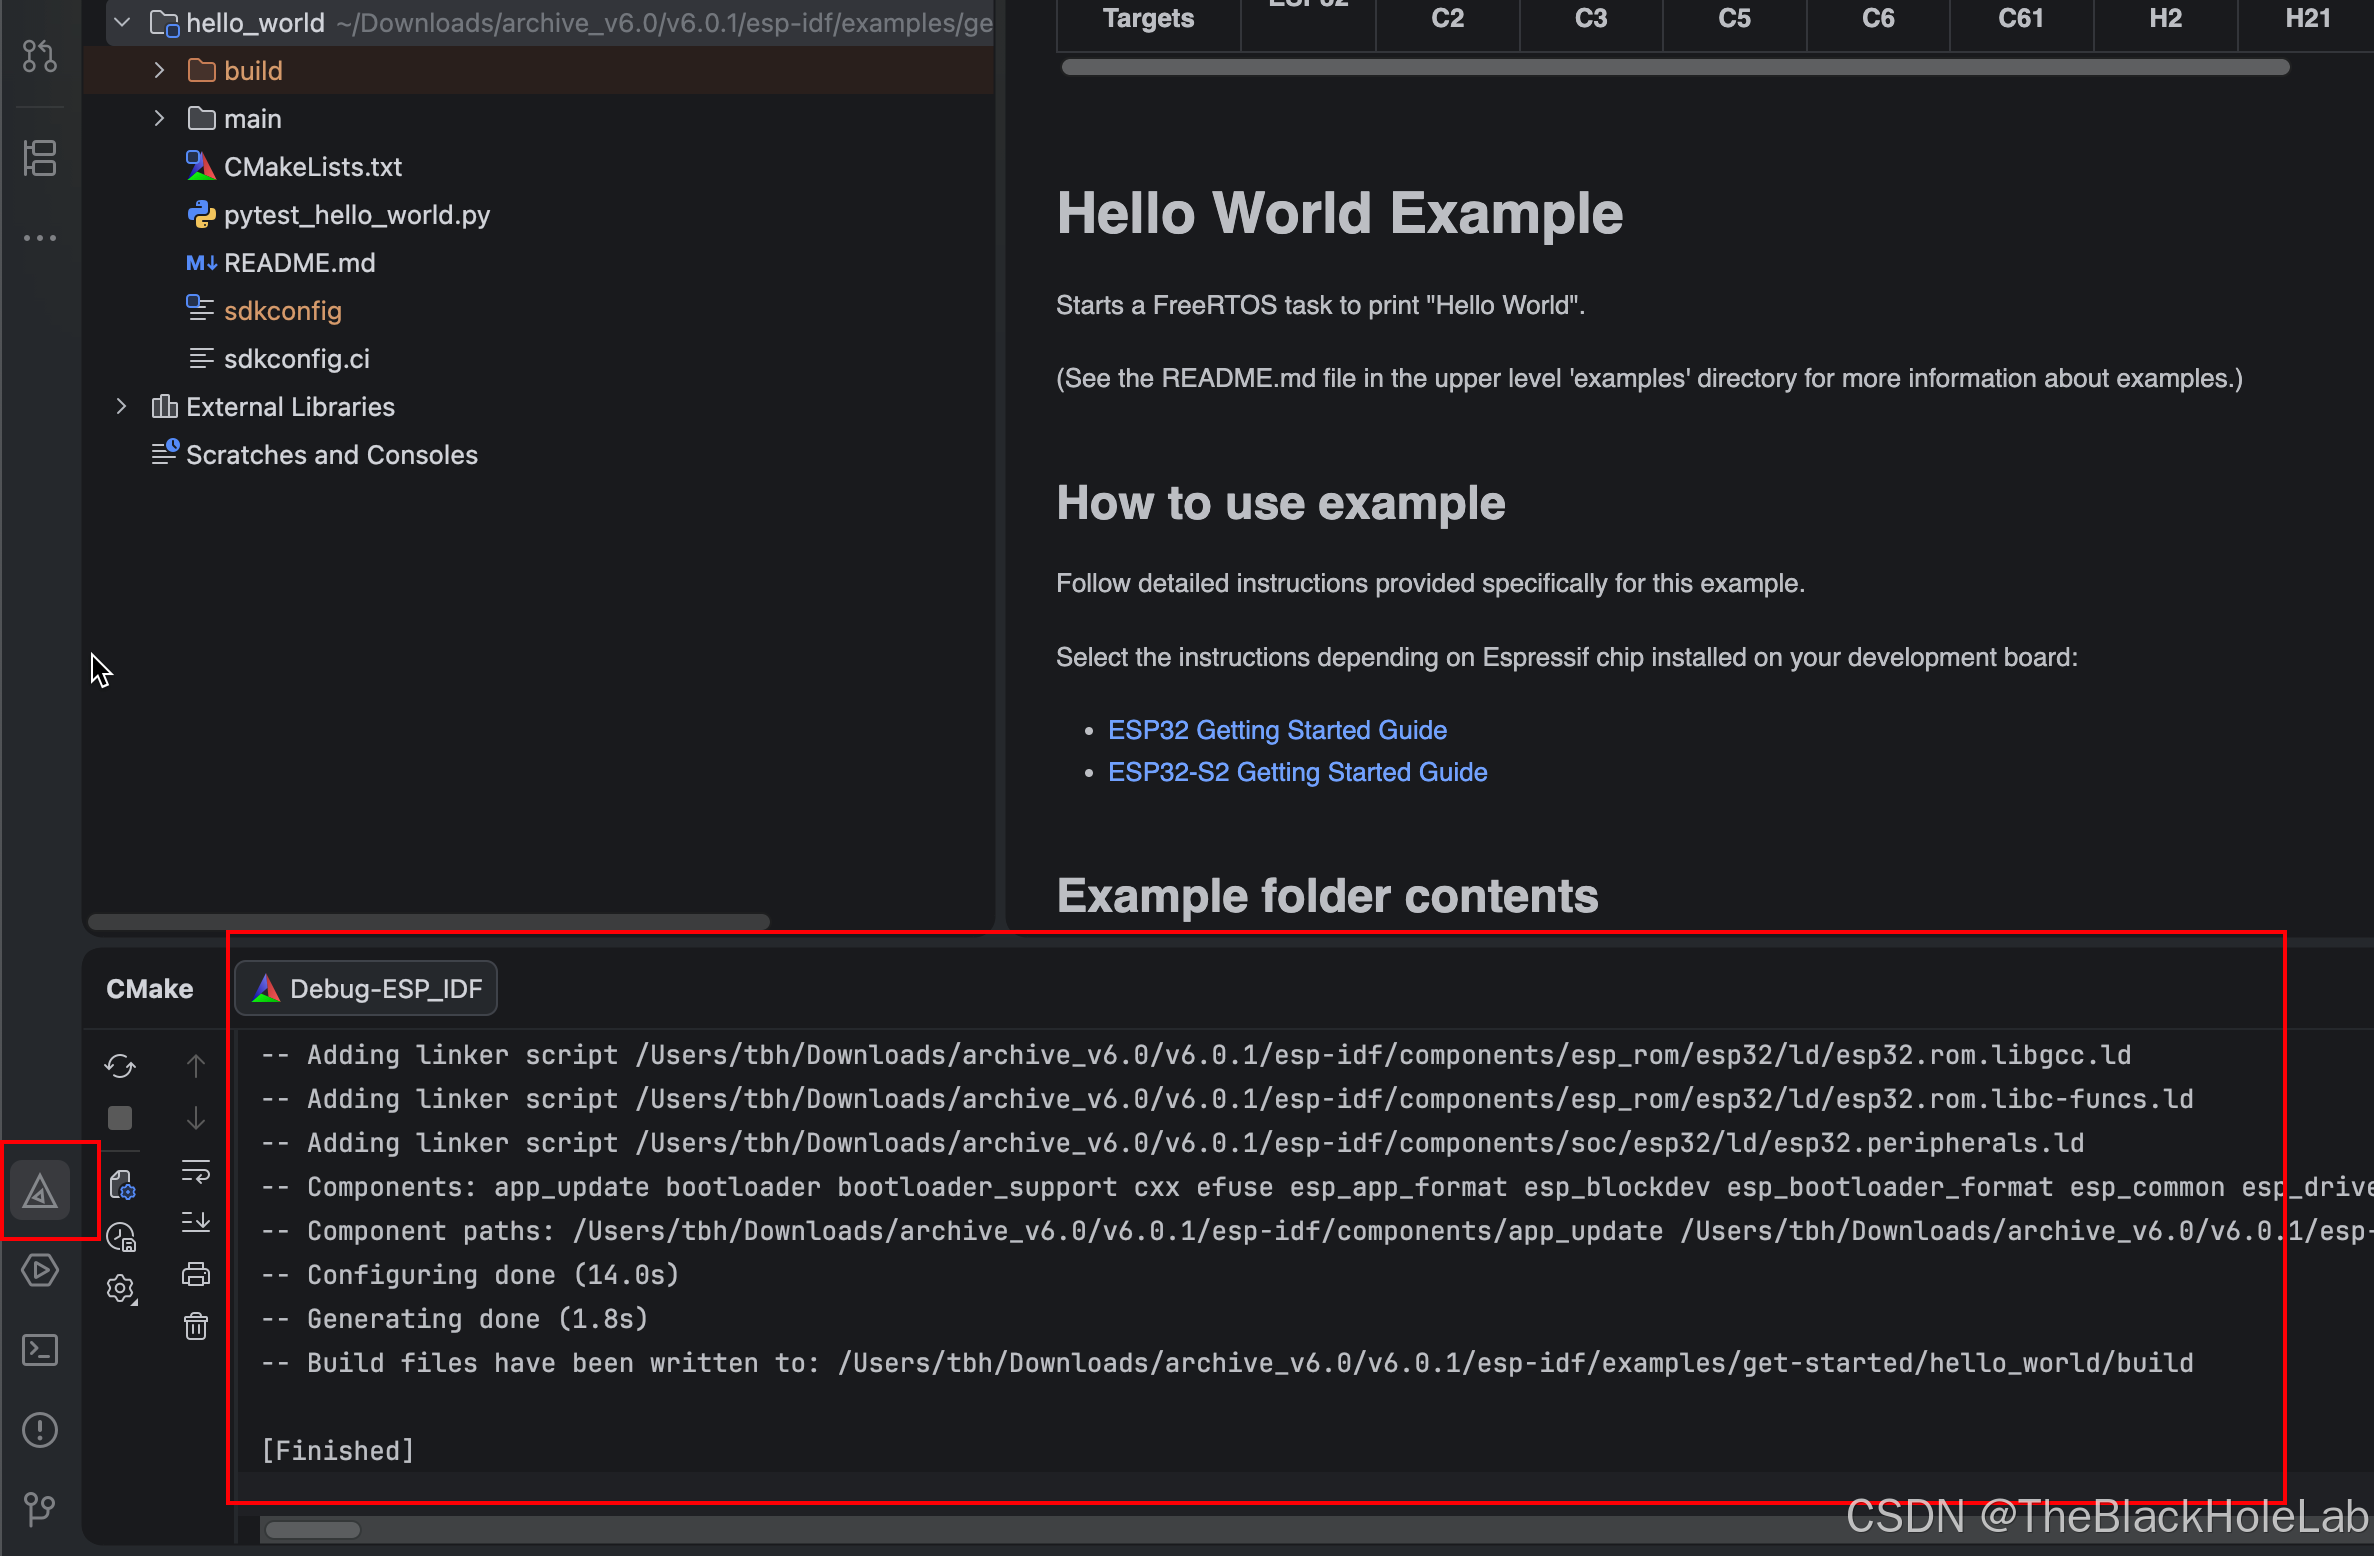This screenshot has width=2374, height=1556.
Task: Expand the main folder
Action: 159,118
